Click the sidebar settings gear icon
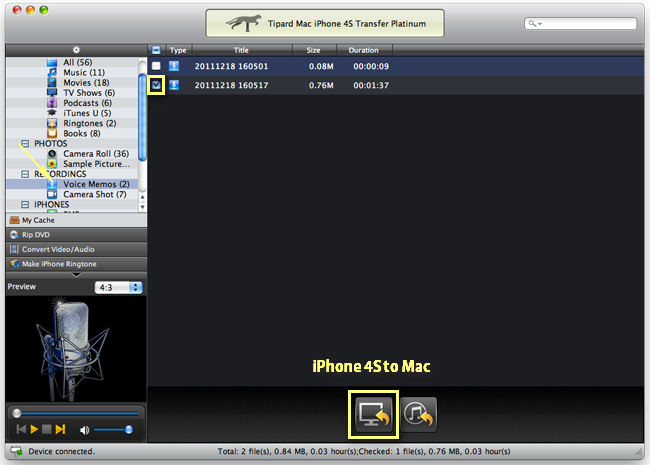The height and width of the screenshot is (465, 650). (x=76, y=50)
